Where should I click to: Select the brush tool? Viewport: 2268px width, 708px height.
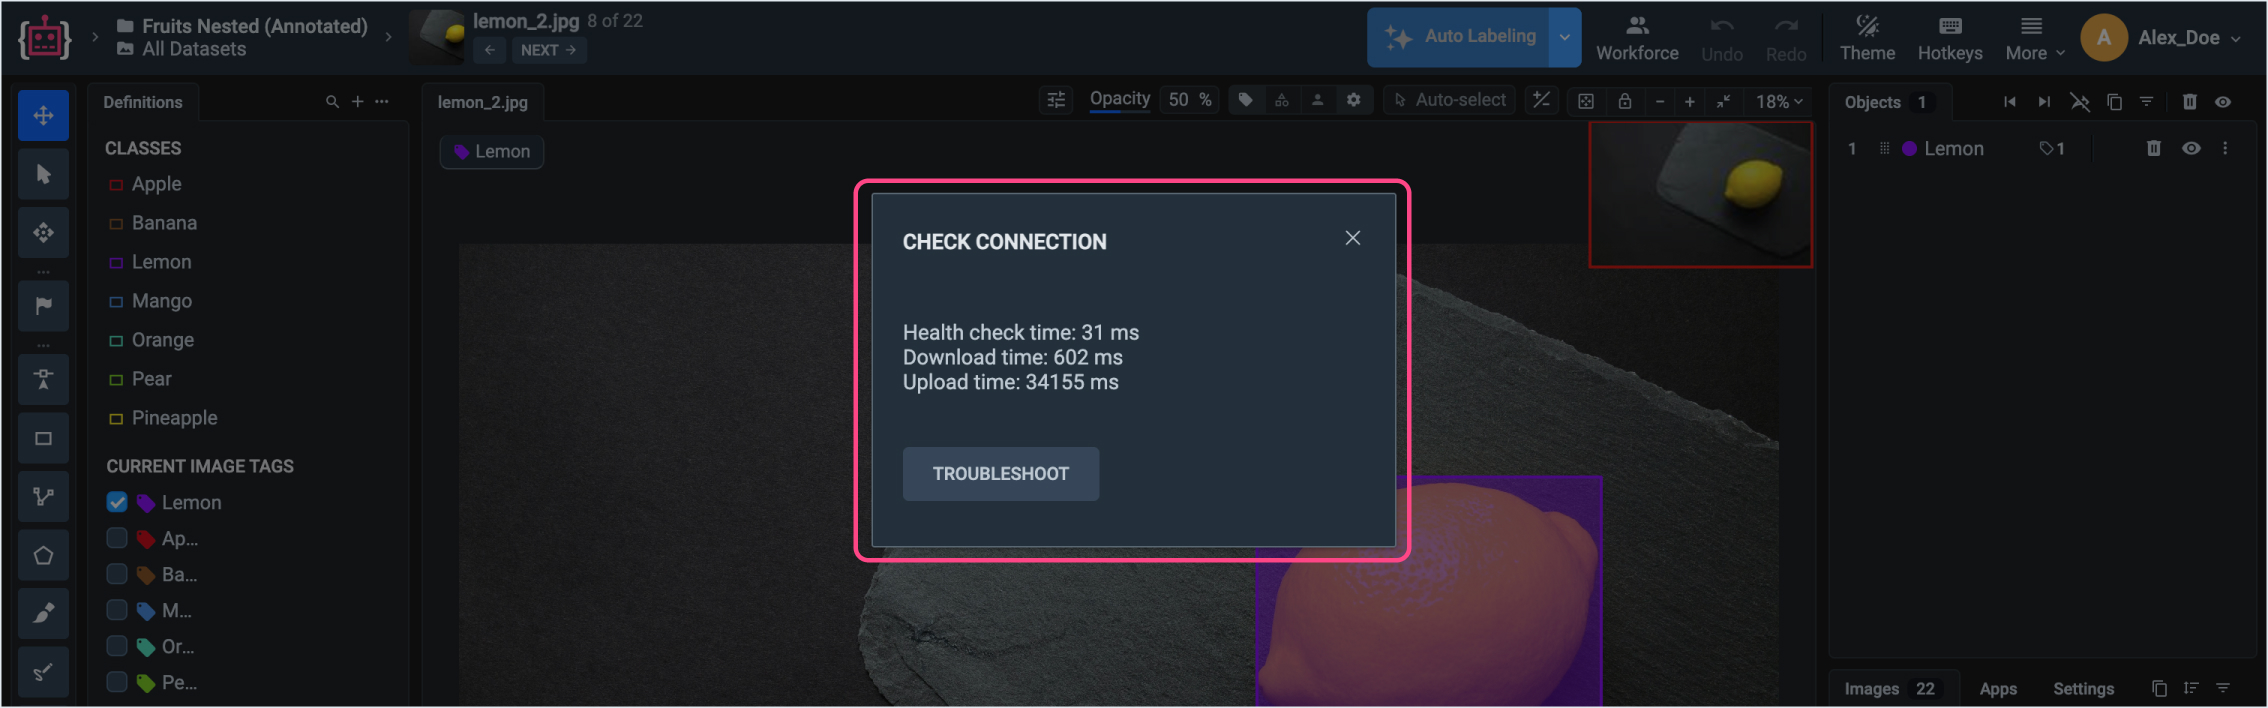point(43,614)
